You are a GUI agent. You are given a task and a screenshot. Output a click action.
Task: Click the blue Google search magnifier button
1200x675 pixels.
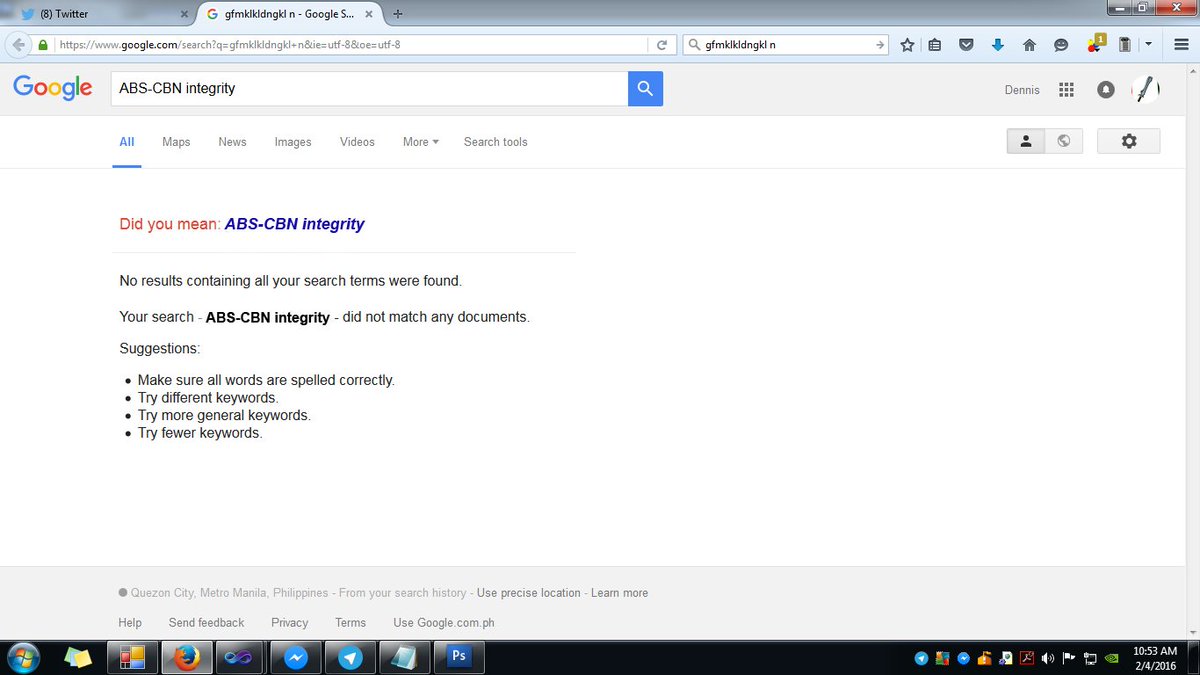click(645, 89)
